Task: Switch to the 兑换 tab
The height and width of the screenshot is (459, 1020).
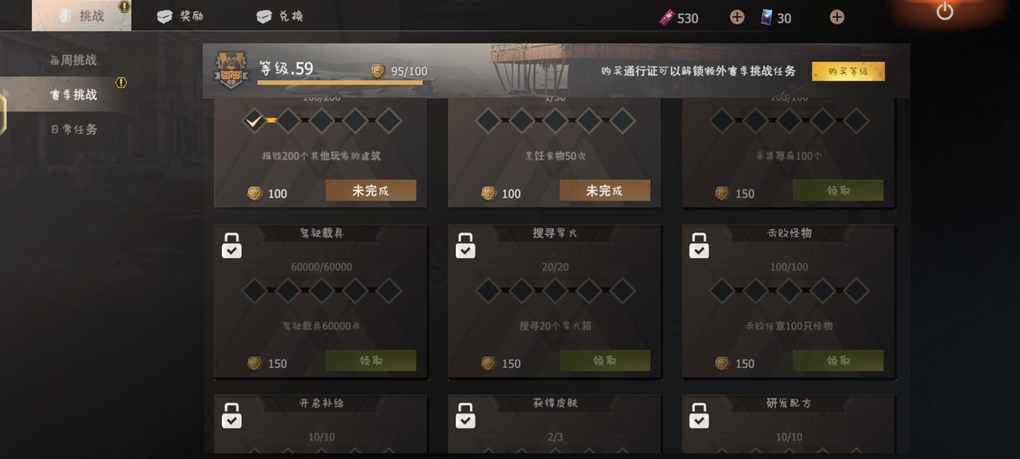Action: [280, 16]
